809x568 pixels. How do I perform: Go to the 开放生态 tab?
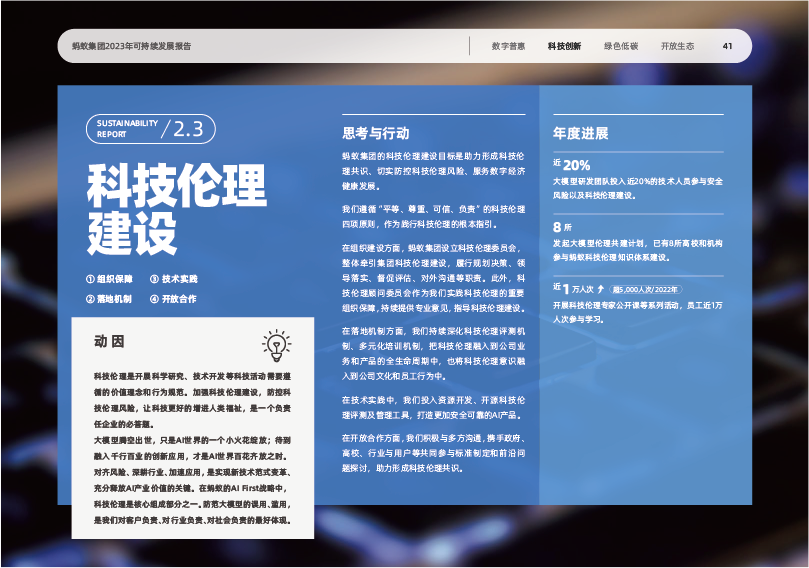[x=677, y=46]
